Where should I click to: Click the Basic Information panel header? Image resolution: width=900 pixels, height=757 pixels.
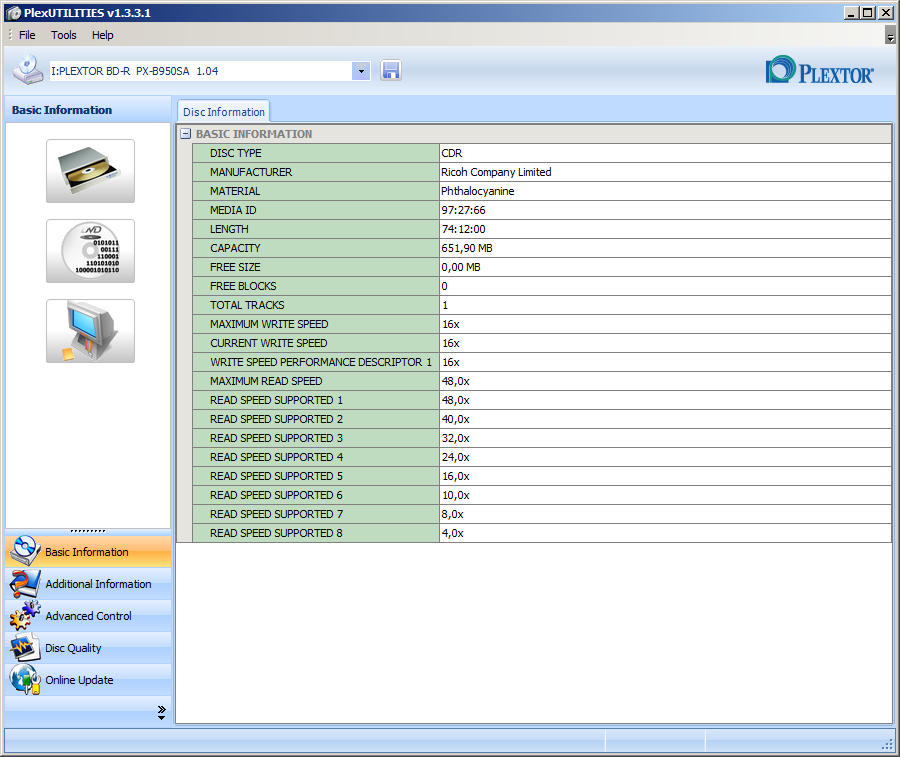pos(88,110)
